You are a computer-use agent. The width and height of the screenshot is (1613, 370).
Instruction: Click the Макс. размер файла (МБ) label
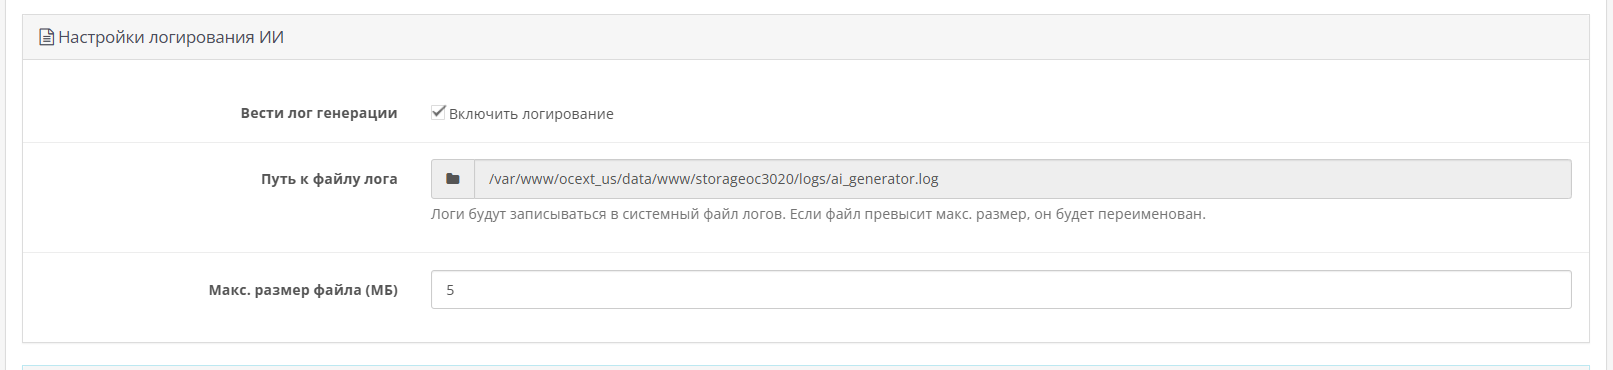[303, 290]
